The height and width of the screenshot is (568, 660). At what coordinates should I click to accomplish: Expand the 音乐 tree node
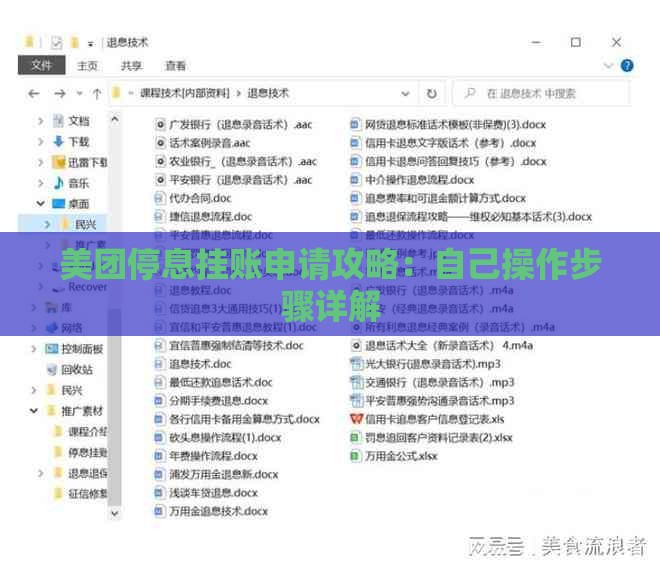tap(40, 183)
